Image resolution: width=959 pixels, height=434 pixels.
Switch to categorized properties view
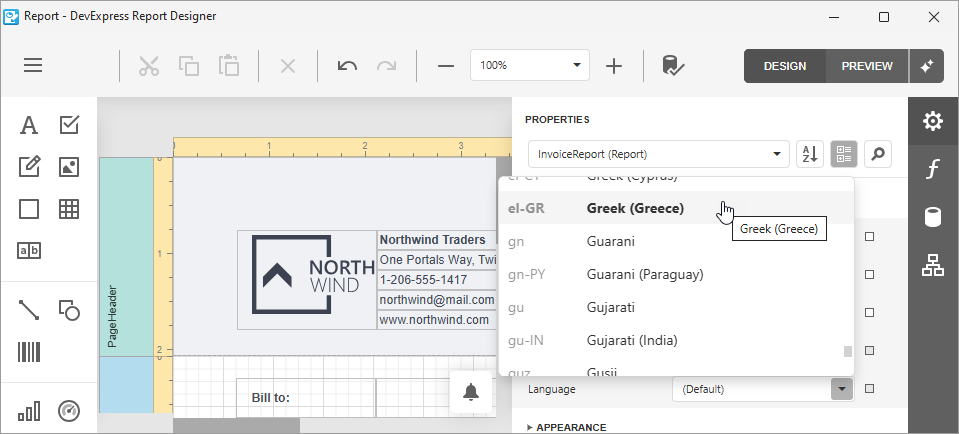point(844,154)
